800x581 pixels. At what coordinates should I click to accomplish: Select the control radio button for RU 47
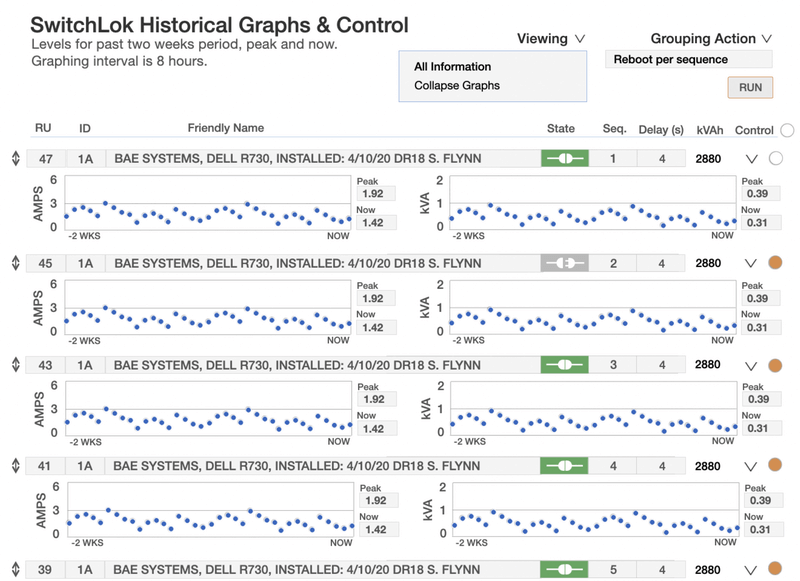click(775, 158)
